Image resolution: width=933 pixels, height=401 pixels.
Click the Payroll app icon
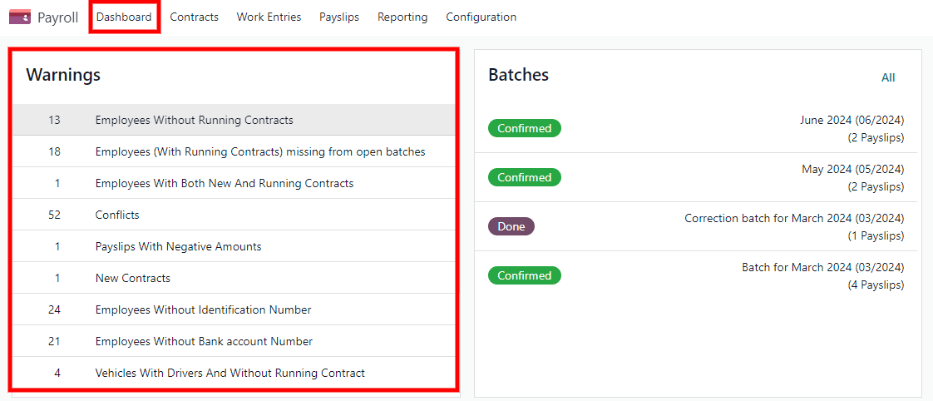[x=19, y=17]
